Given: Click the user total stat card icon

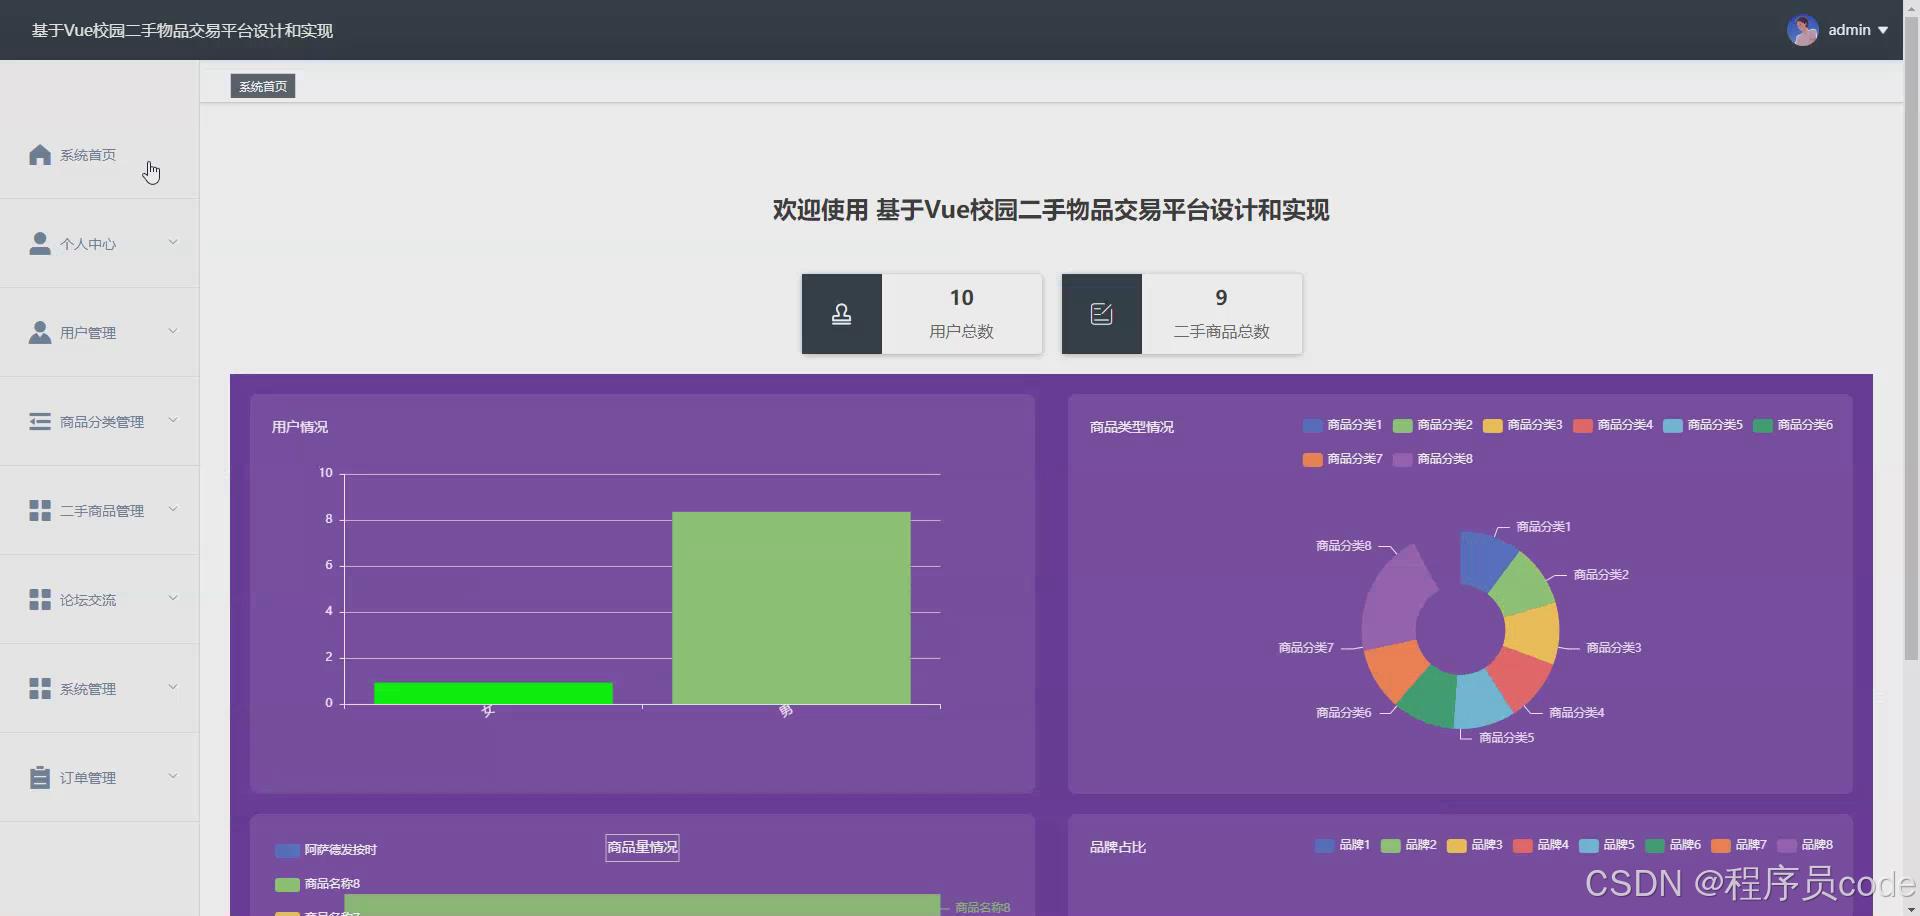Looking at the screenshot, I should 841,313.
